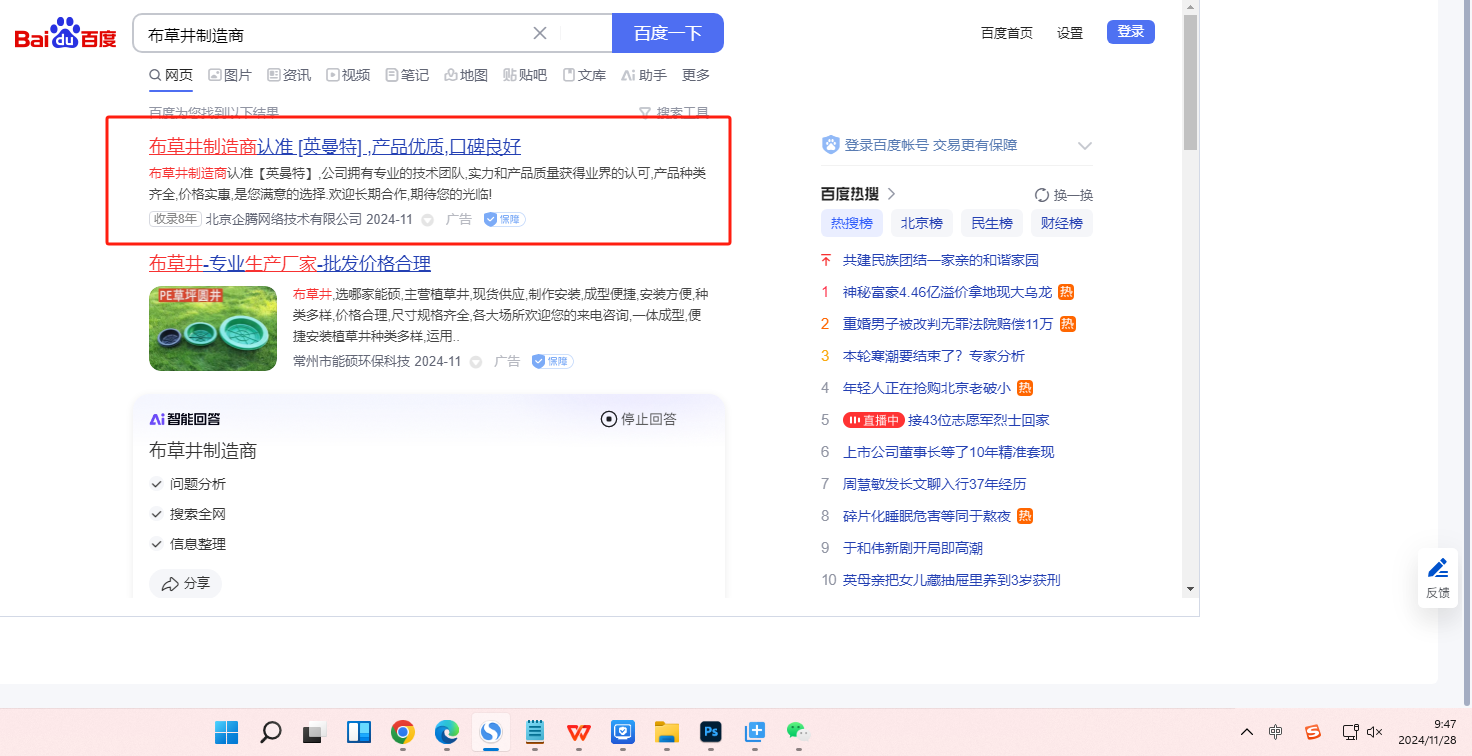Click the 百度一下 search button
The width and height of the screenshot is (1472, 756).
coord(667,33)
